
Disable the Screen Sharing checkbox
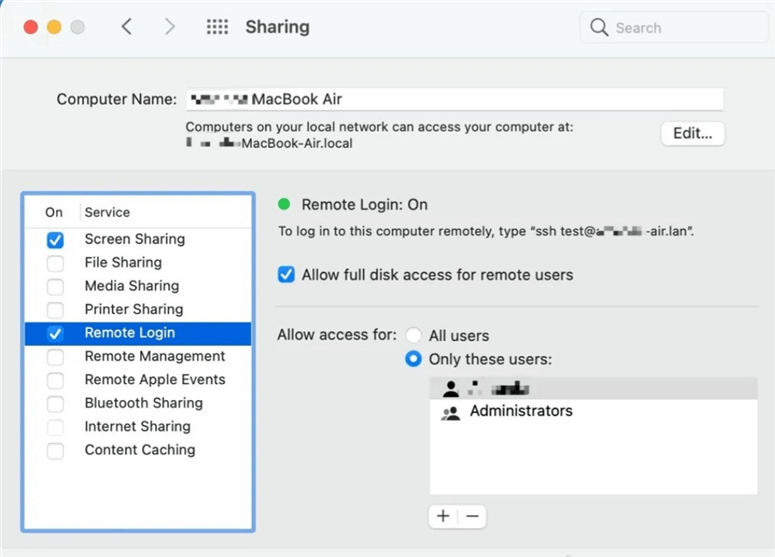point(55,240)
